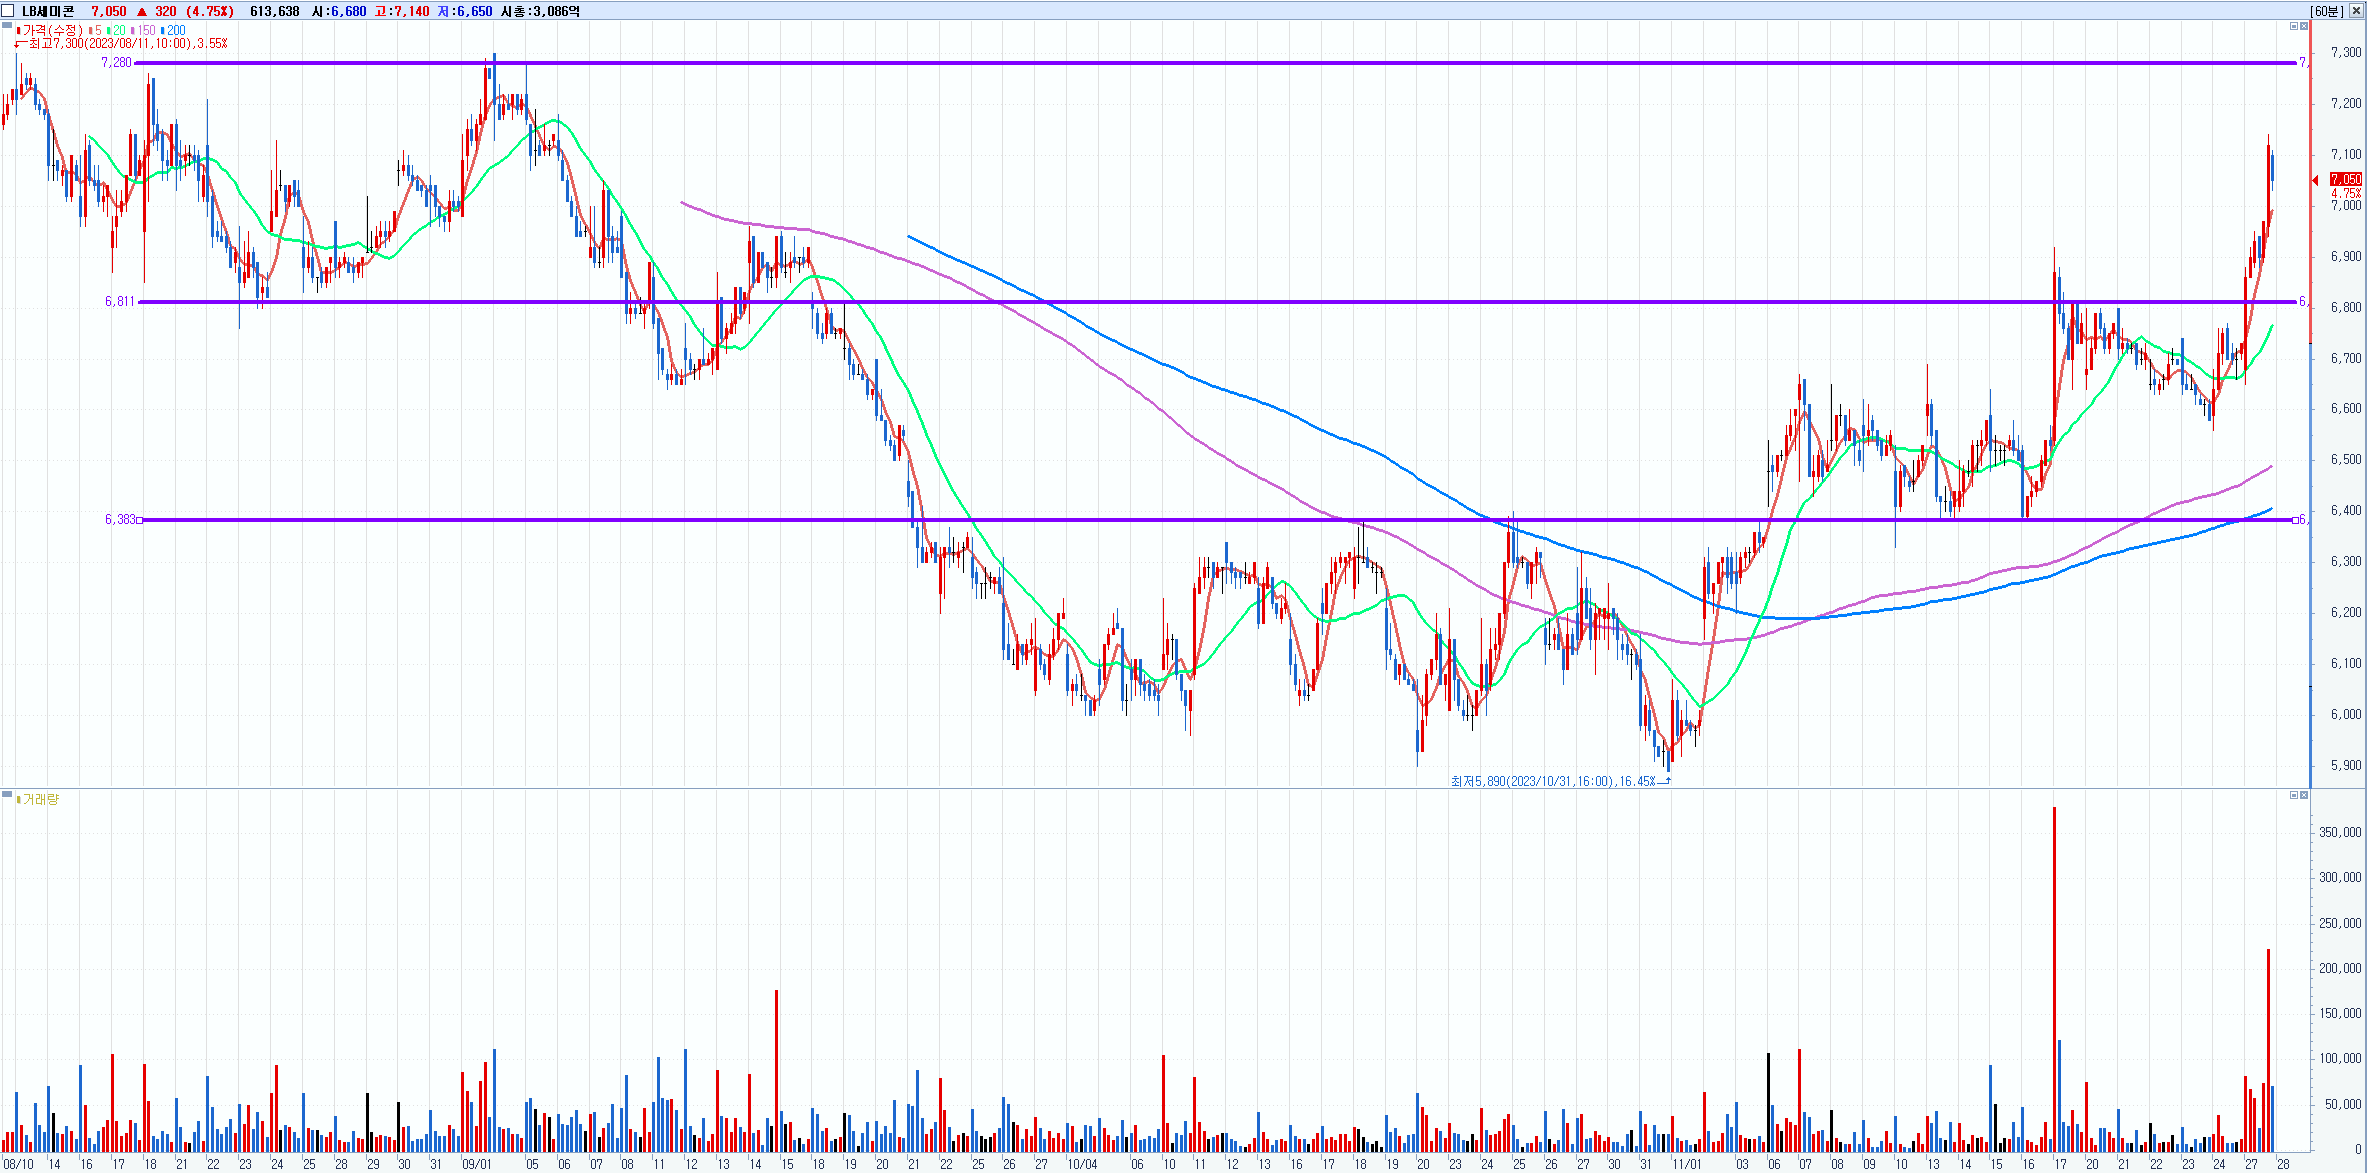Toggle the 5-period moving average legend
Image resolution: width=2367 pixels, height=1173 pixels.
tap(97, 30)
